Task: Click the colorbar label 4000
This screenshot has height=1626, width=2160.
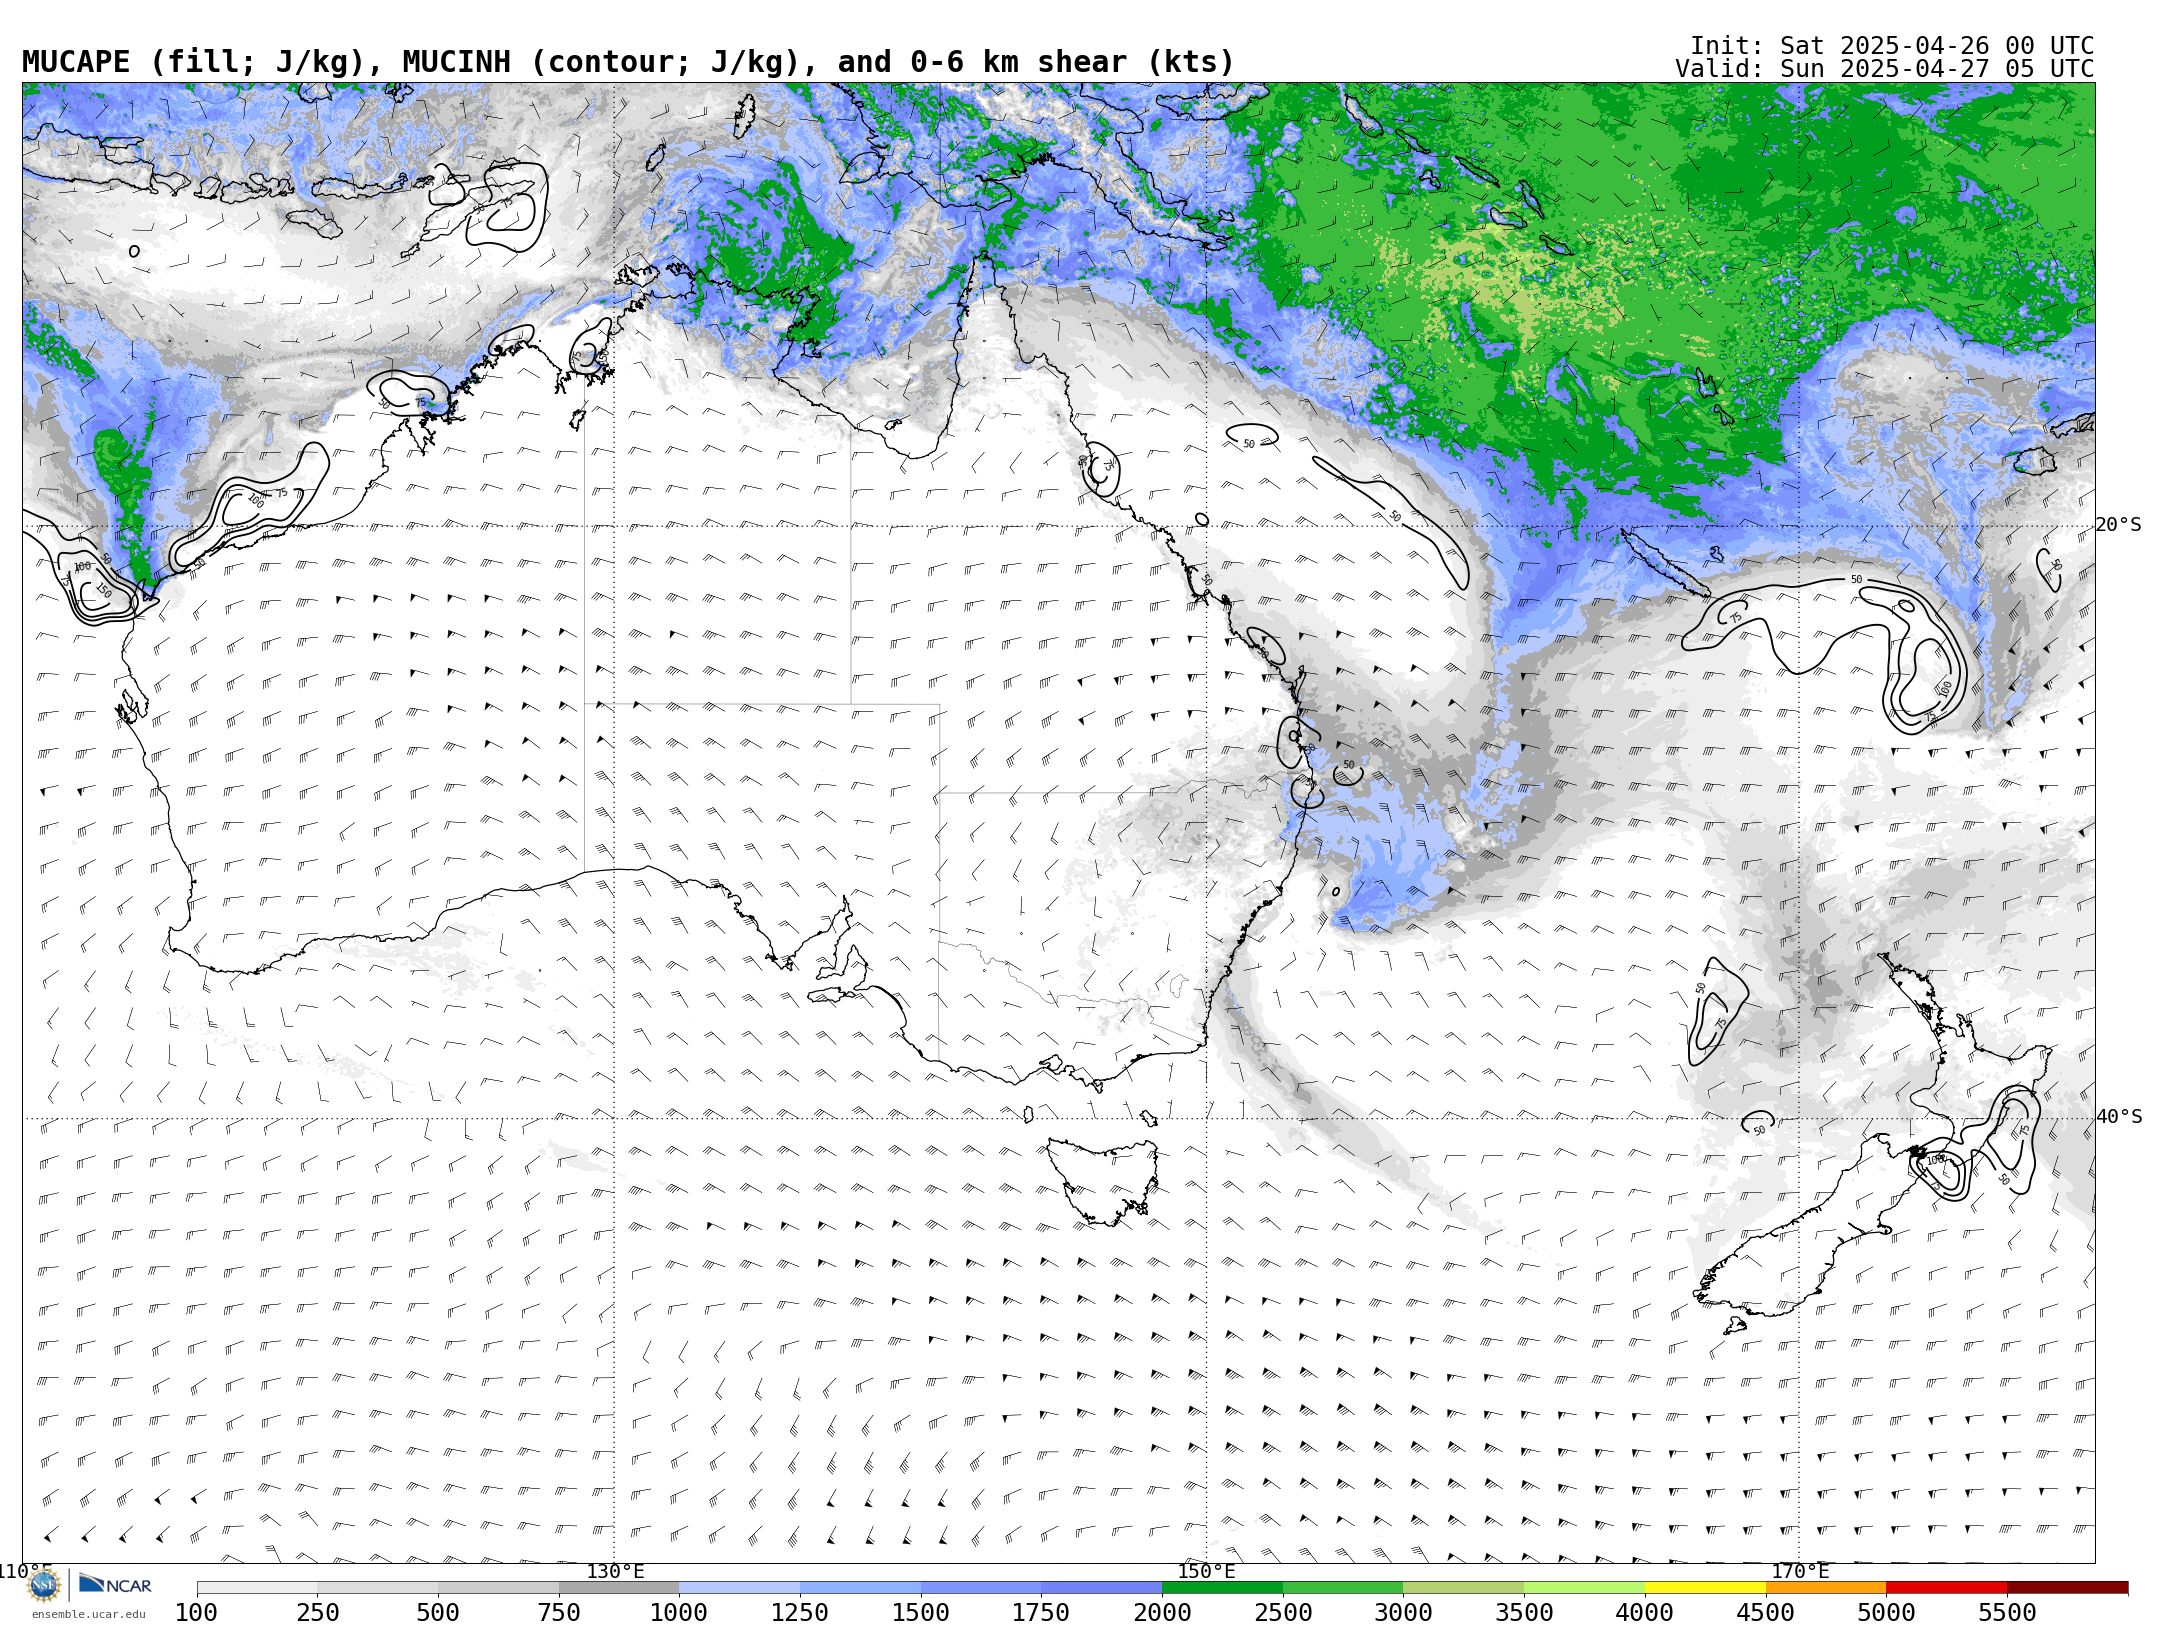Action: tap(1645, 1612)
